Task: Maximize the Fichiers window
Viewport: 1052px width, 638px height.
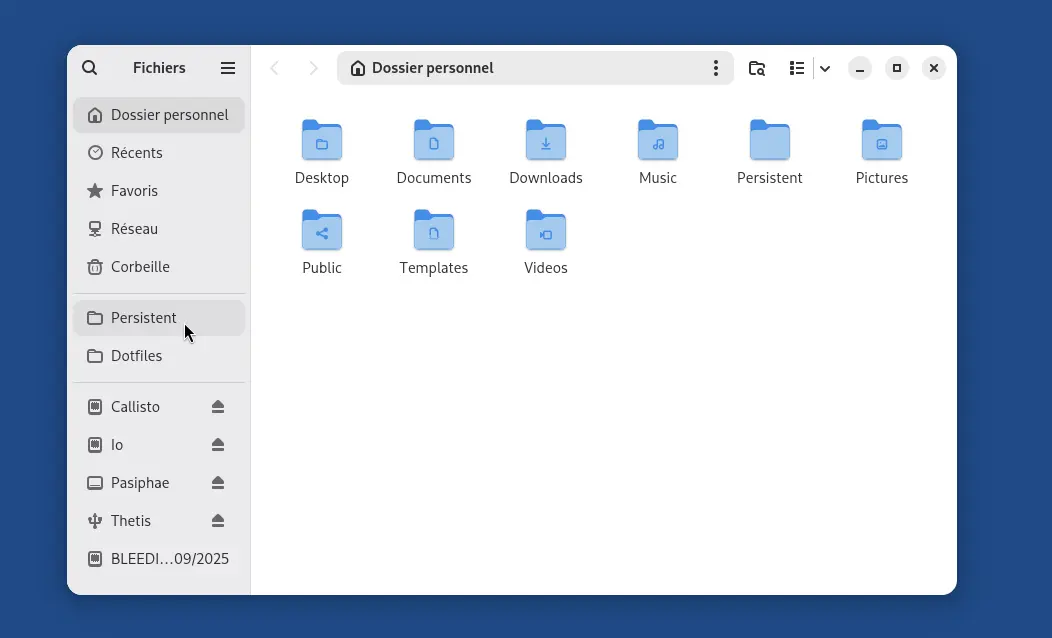Action: tap(896, 68)
